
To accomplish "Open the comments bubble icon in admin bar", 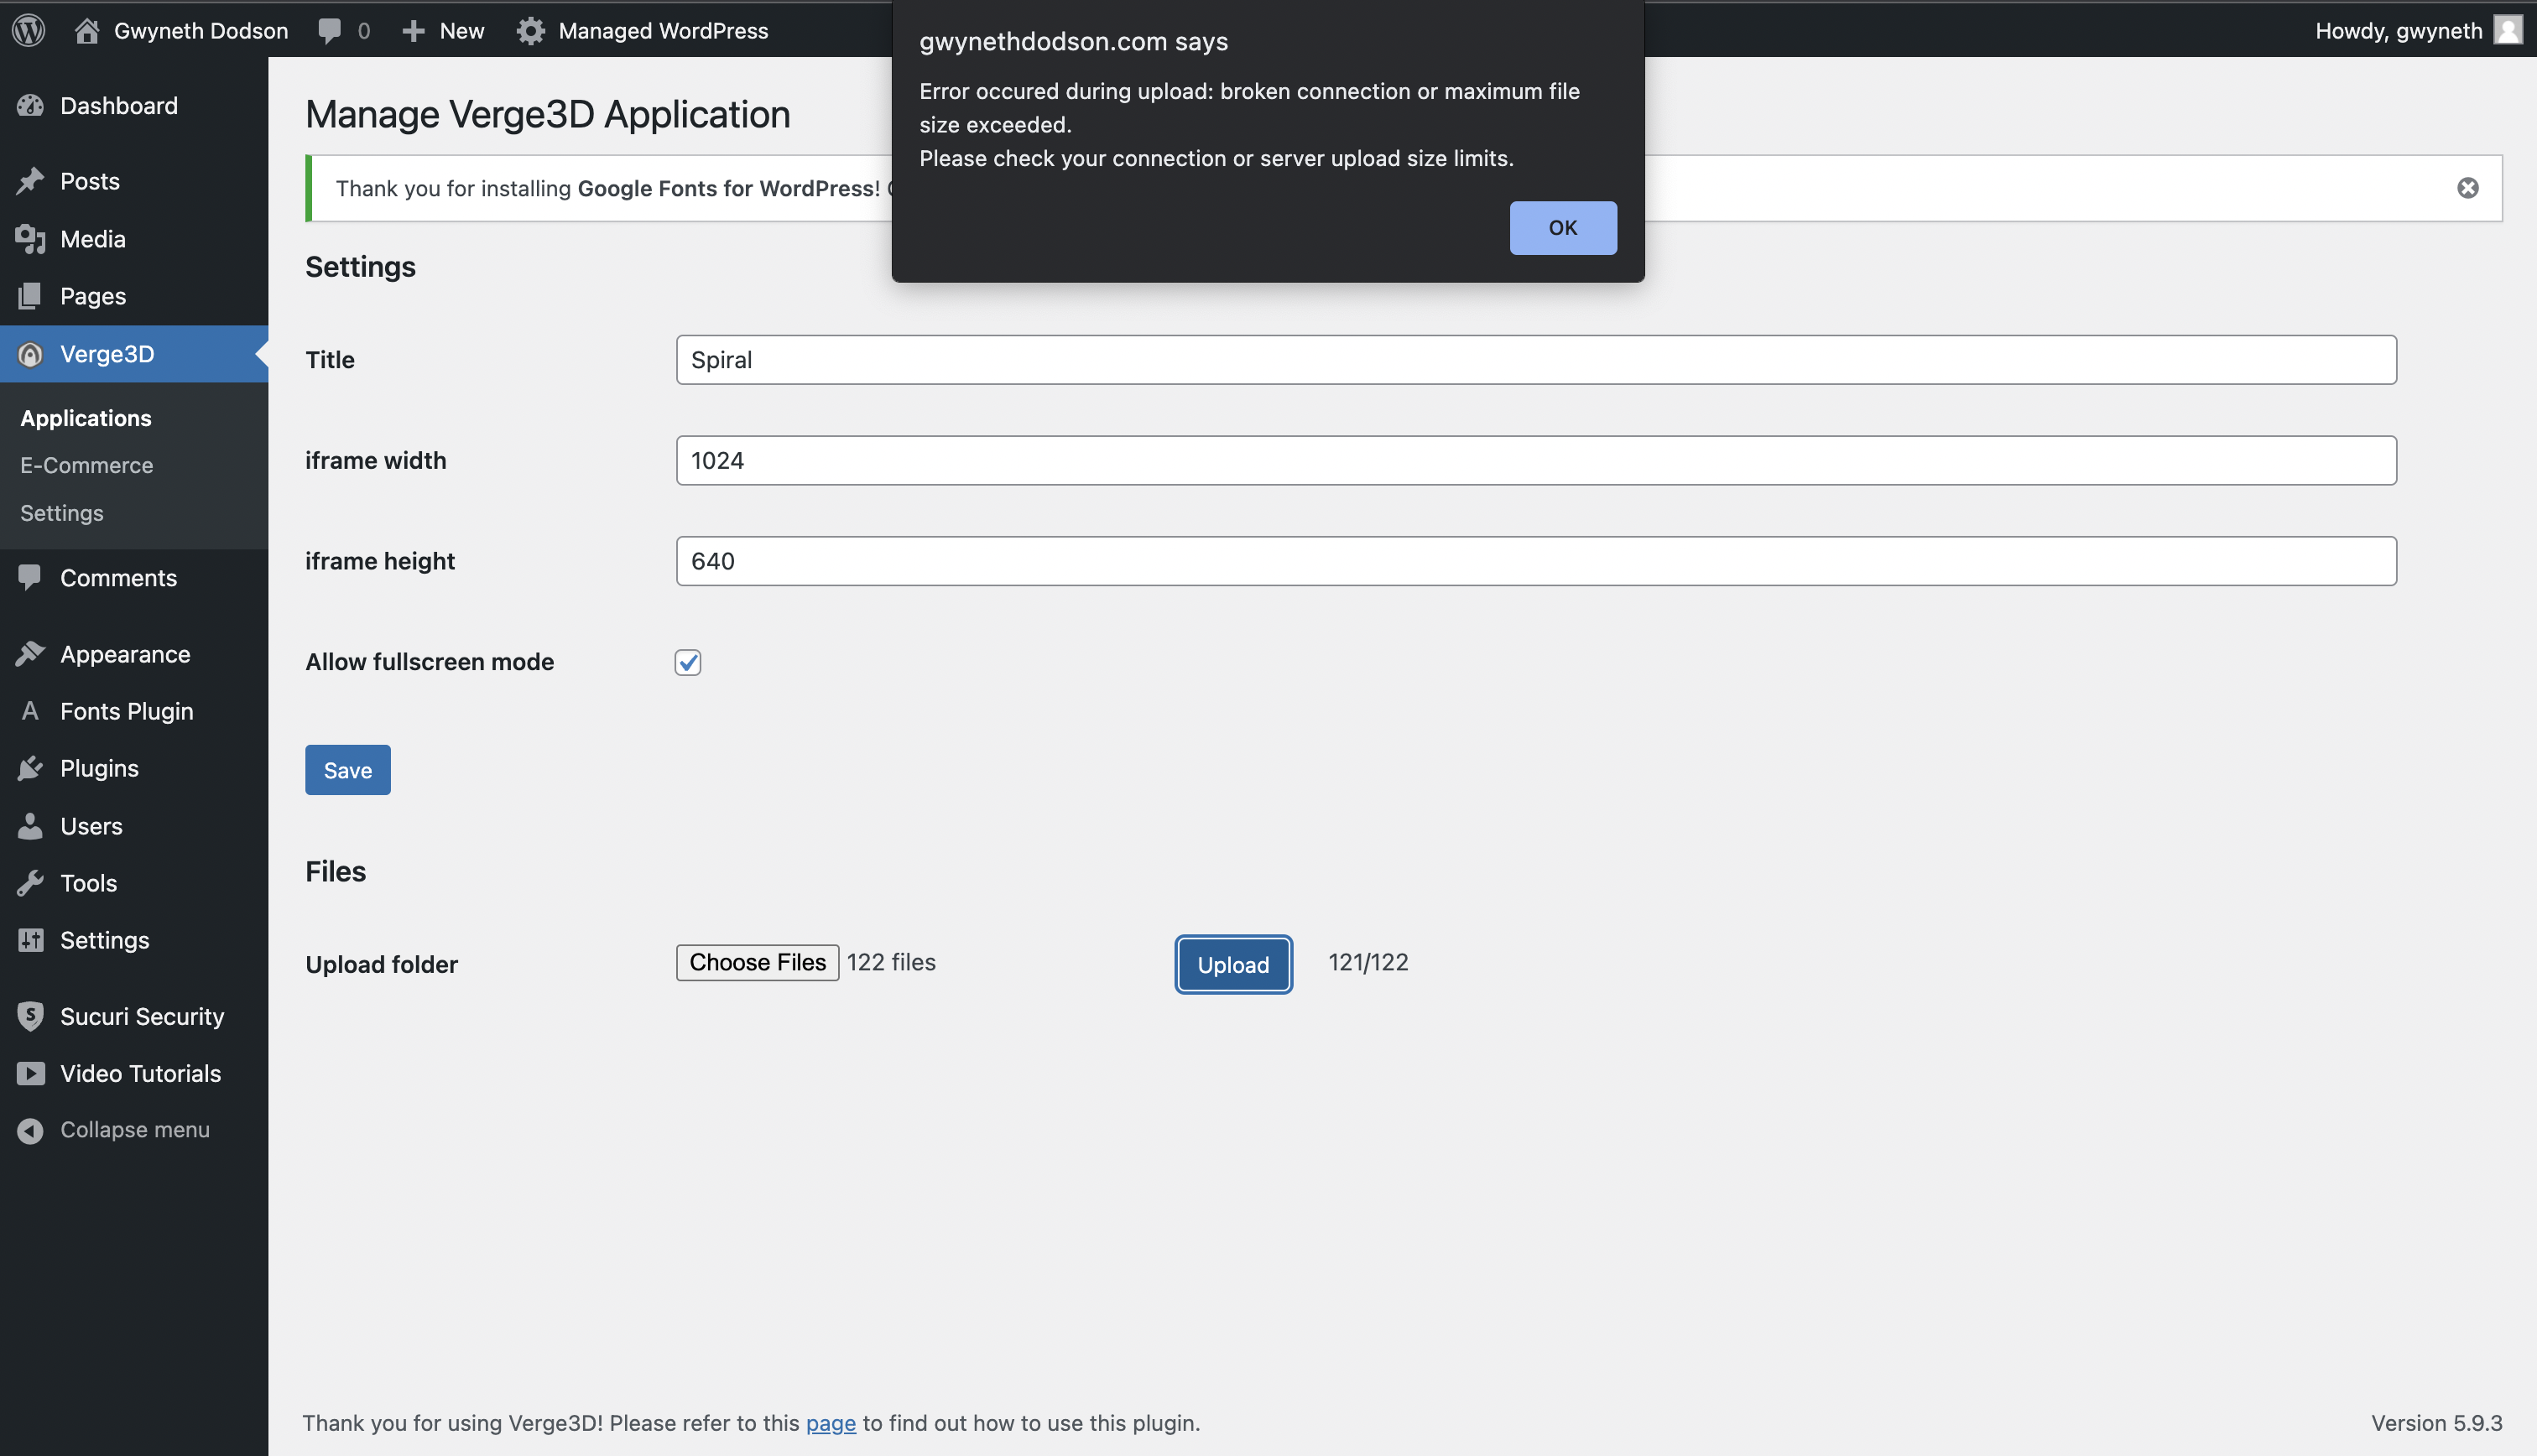I will pos(329,31).
